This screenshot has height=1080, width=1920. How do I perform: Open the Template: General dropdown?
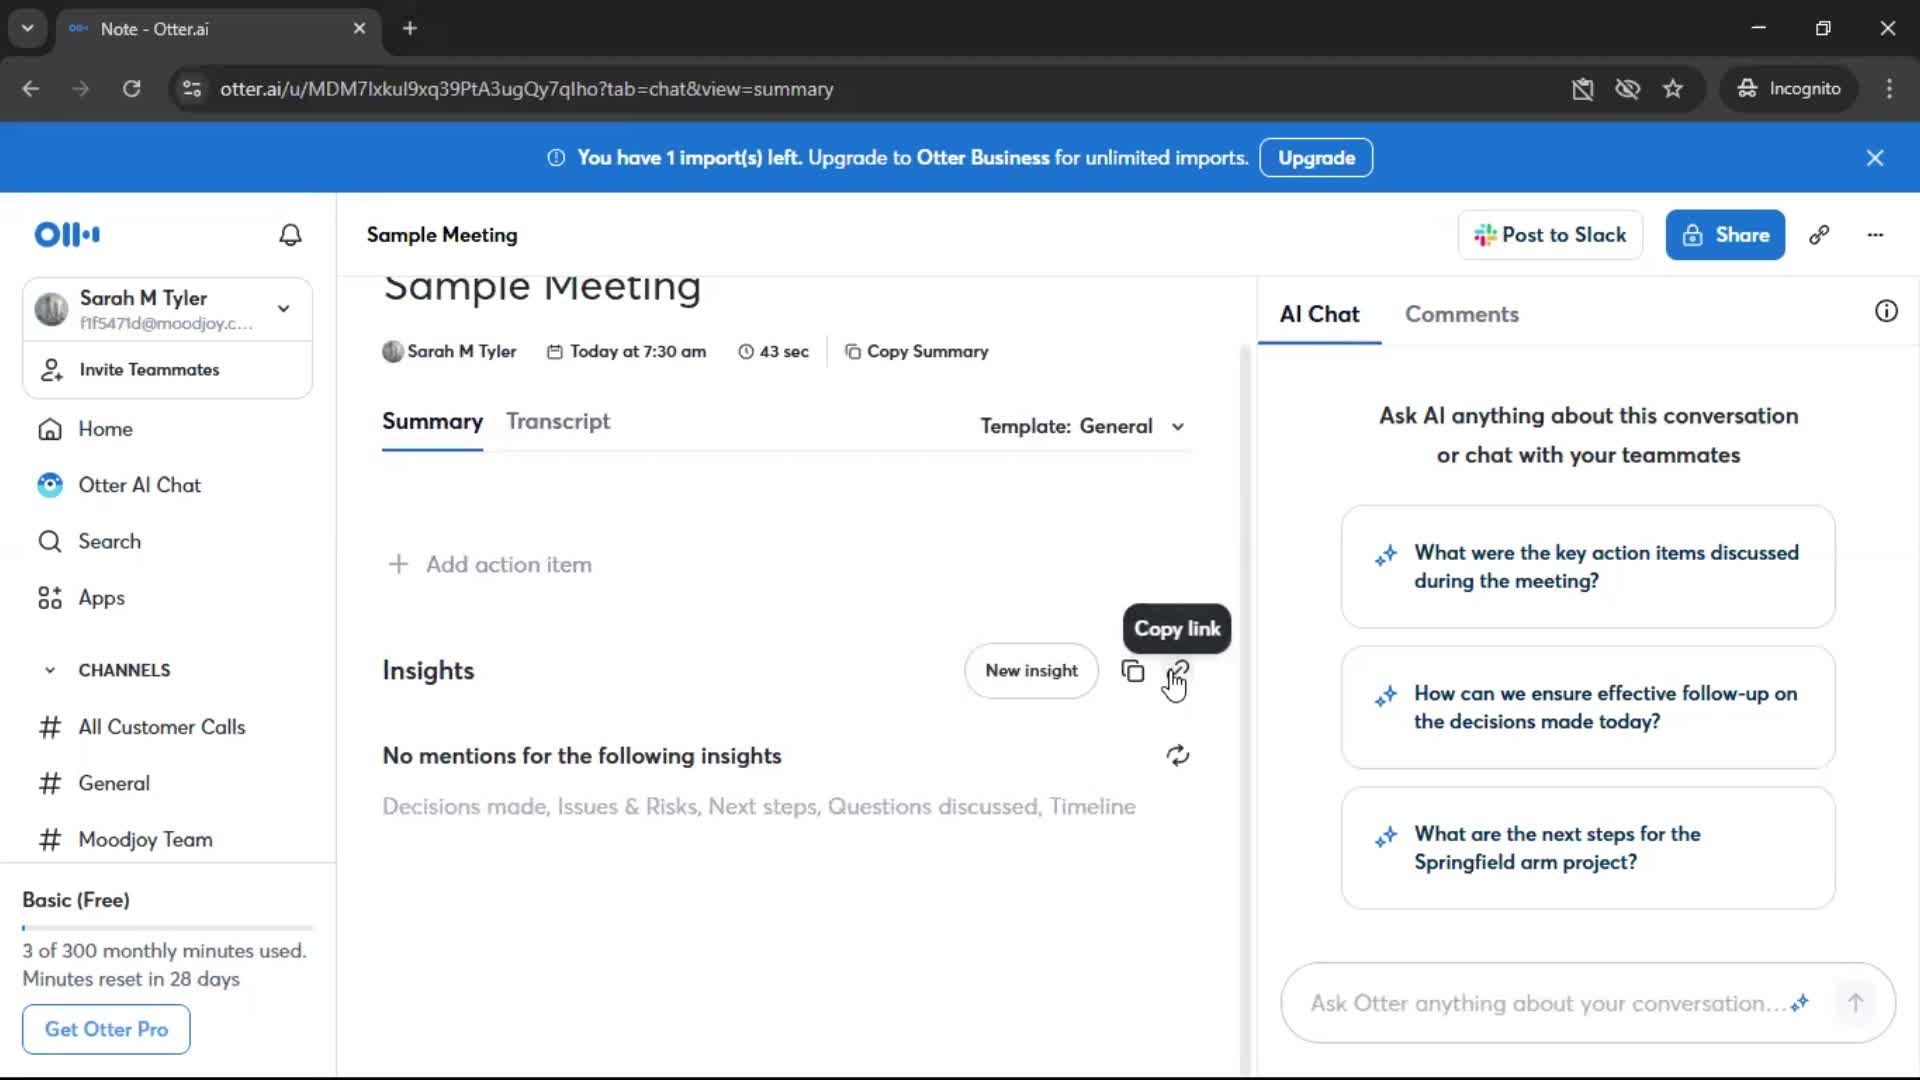click(1083, 426)
